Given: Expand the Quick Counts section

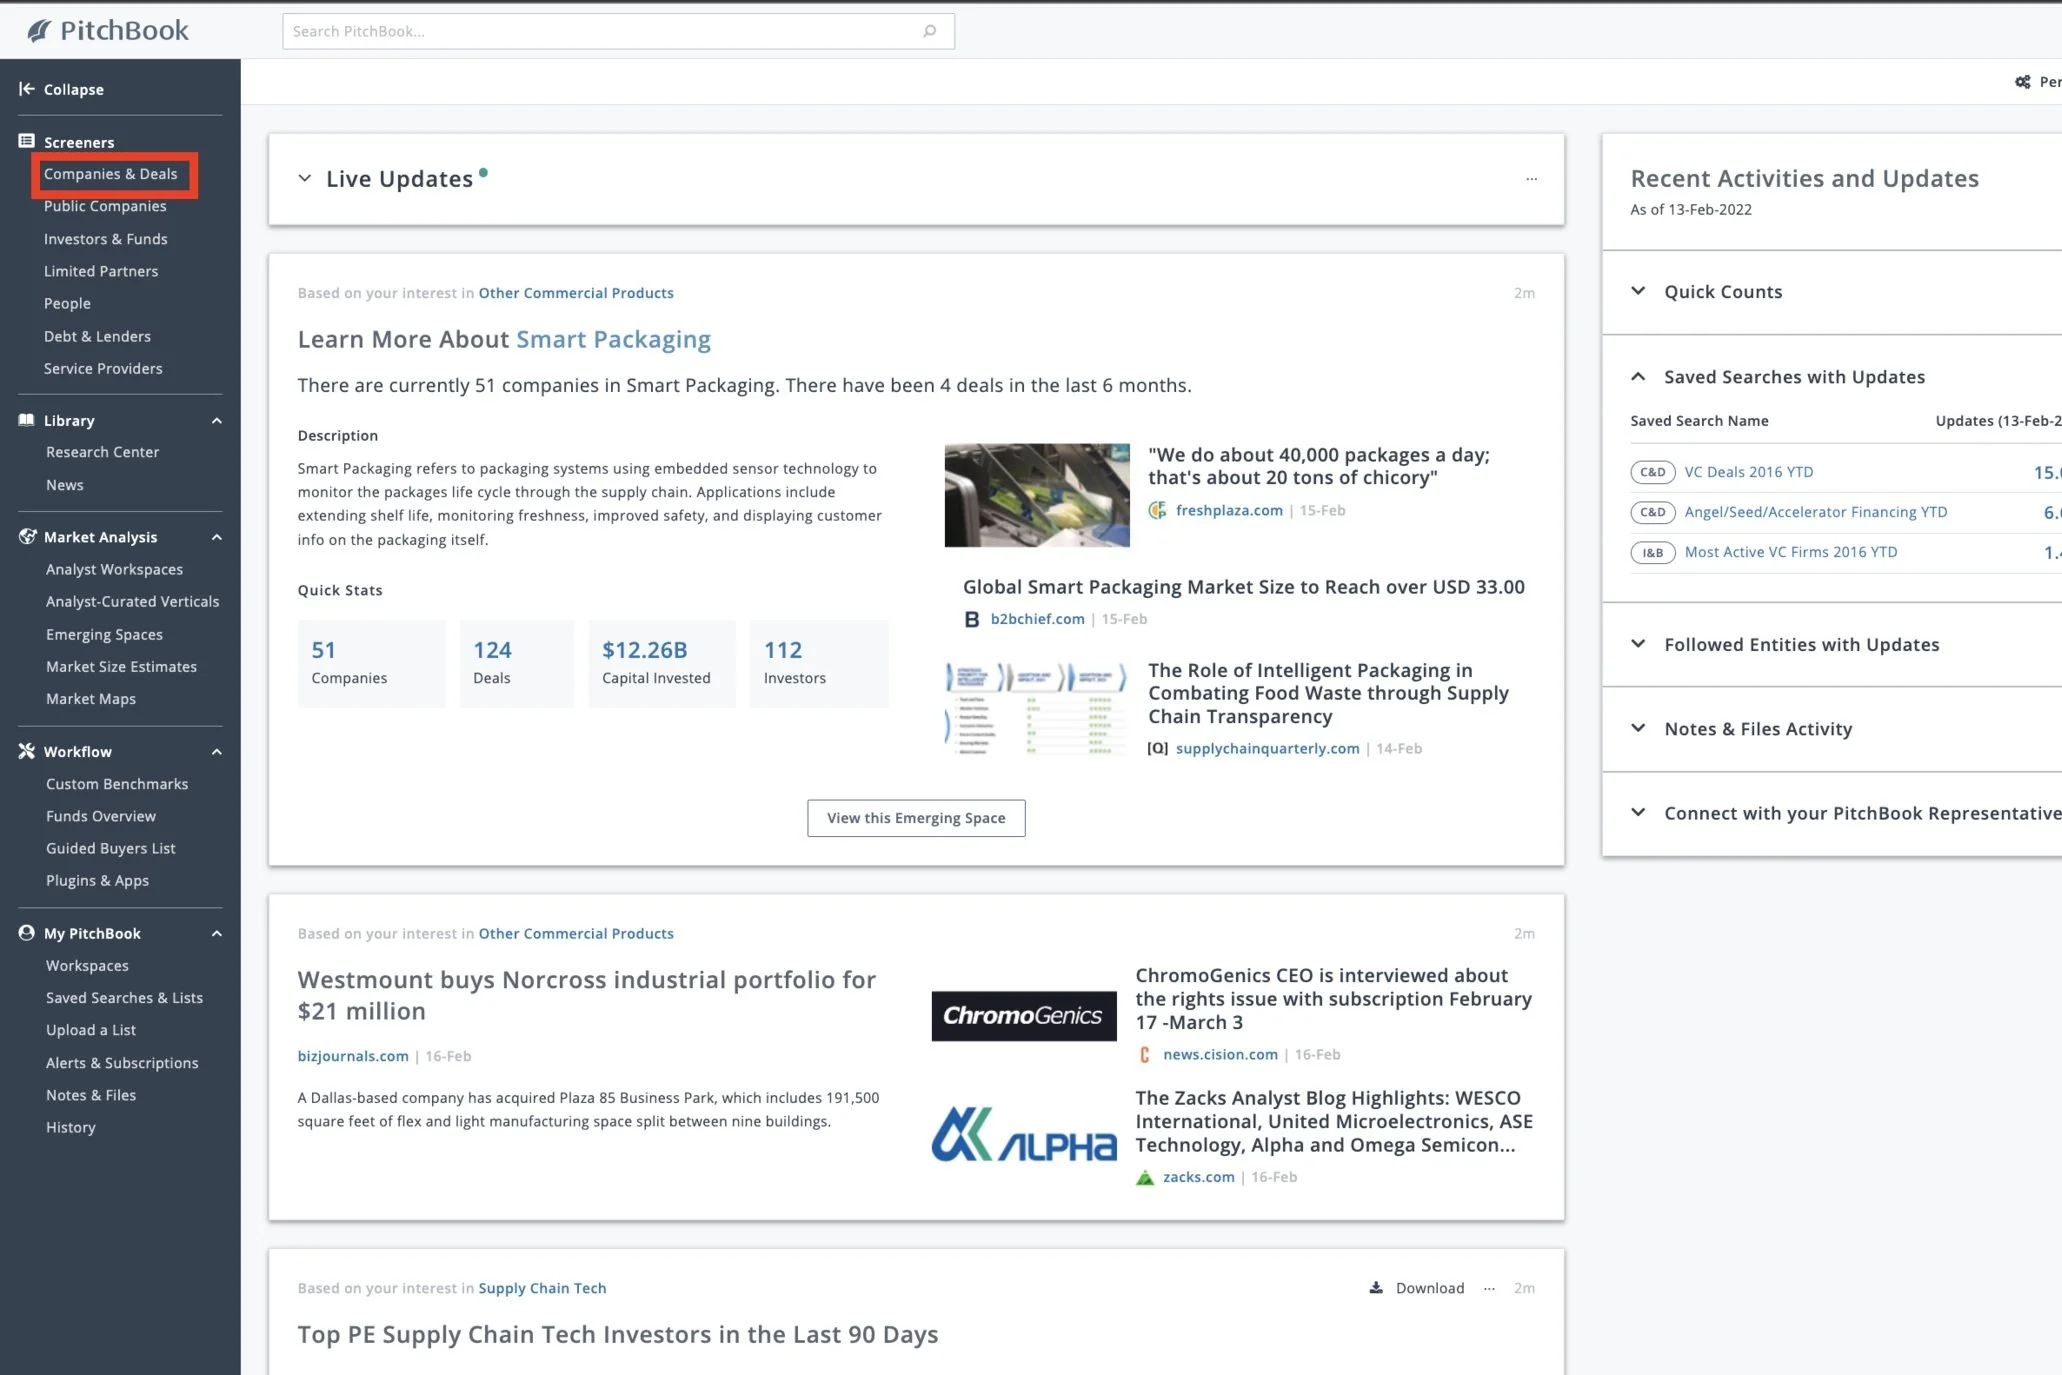Looking at the screenshot, I should pos(1638,291).
